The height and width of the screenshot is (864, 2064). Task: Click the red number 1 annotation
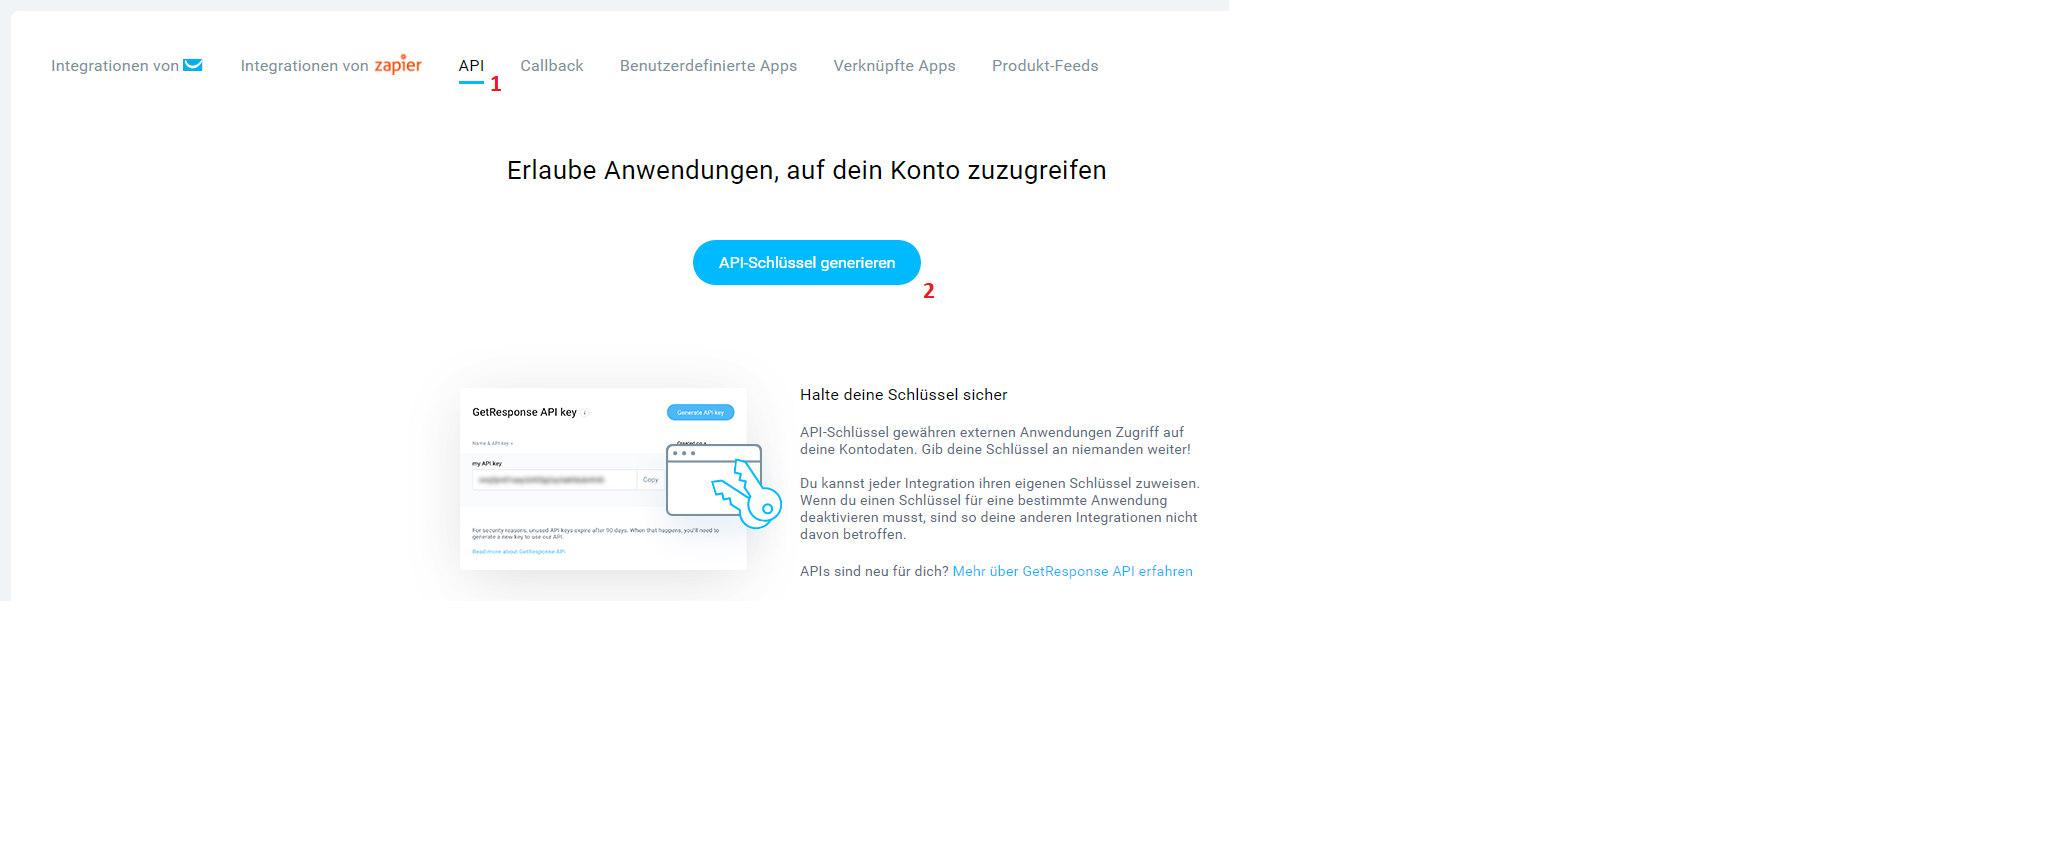tap(495, 84)
